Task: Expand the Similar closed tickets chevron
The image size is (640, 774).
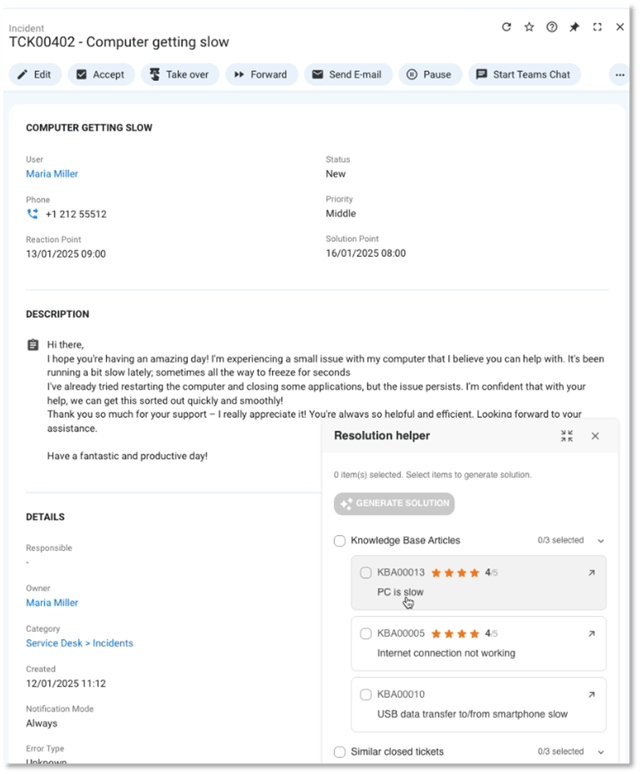Action: [601, 751]
